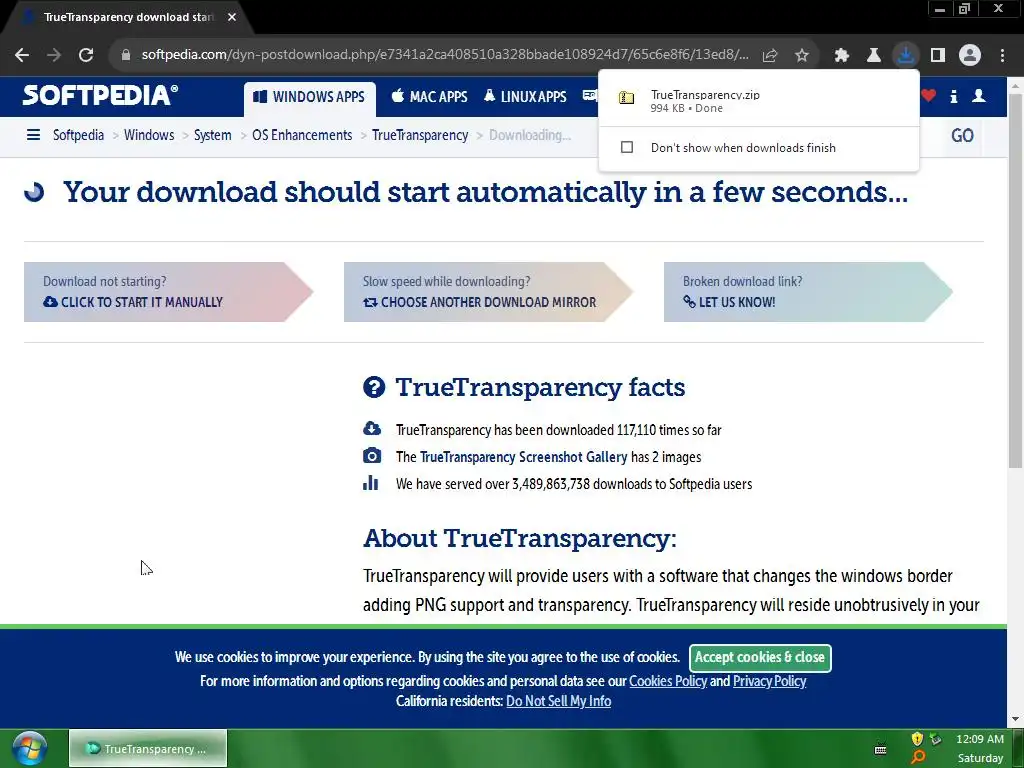Viewport: 1024px width, 768px height.
Task: Share this page using the share icon
Action: [x=770, y=56]
